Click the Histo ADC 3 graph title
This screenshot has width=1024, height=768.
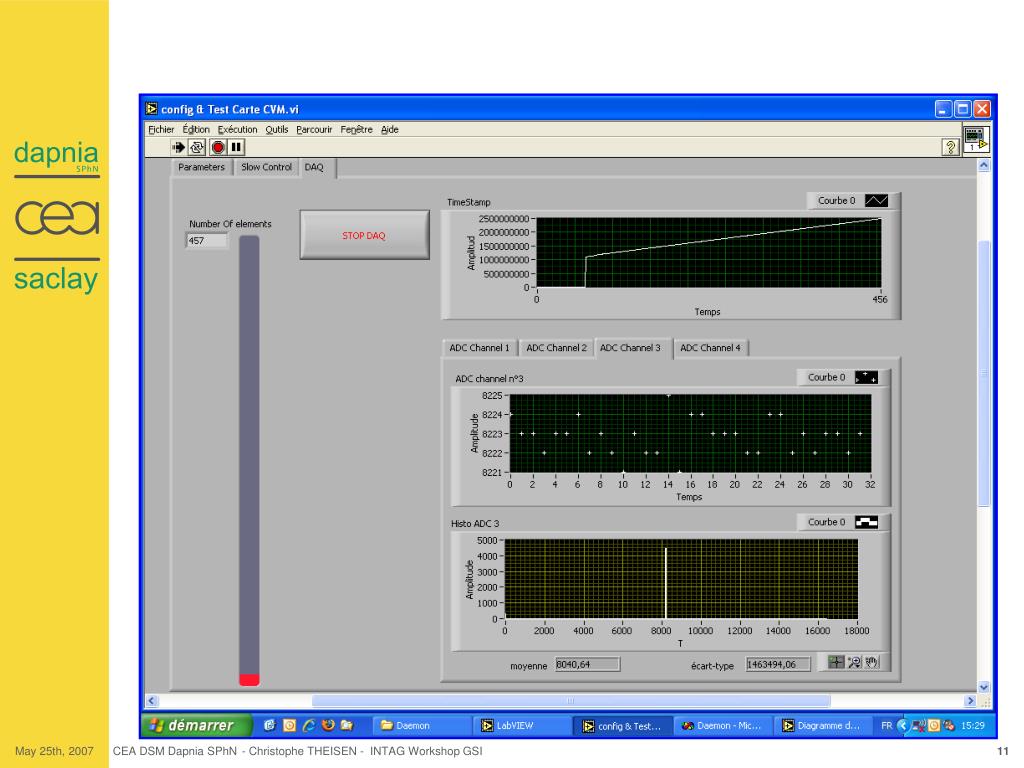(x=475, y=524)
